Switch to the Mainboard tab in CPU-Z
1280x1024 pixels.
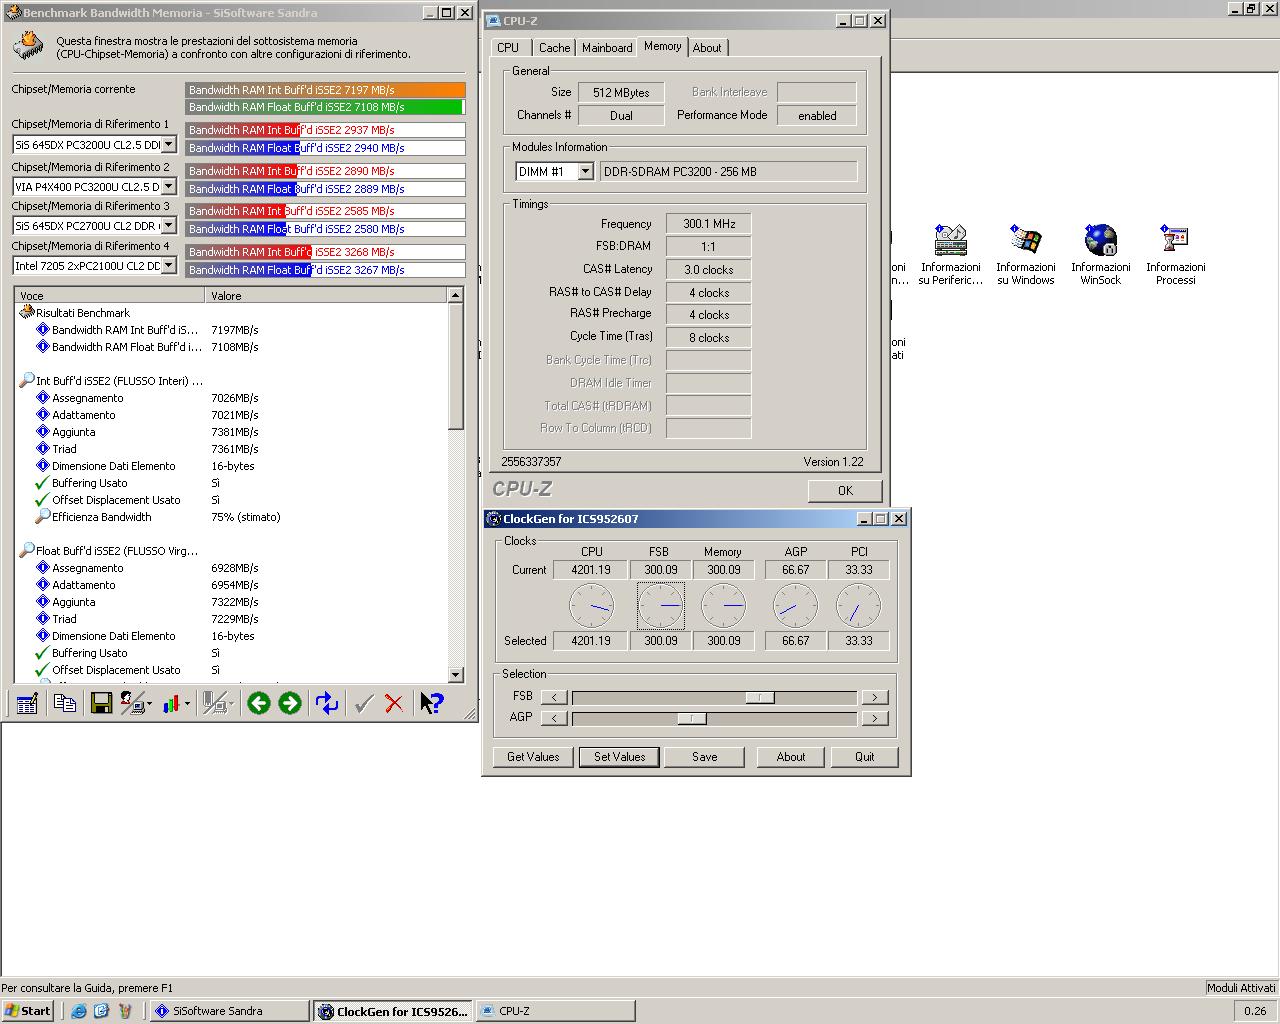(x=607, y=48)
